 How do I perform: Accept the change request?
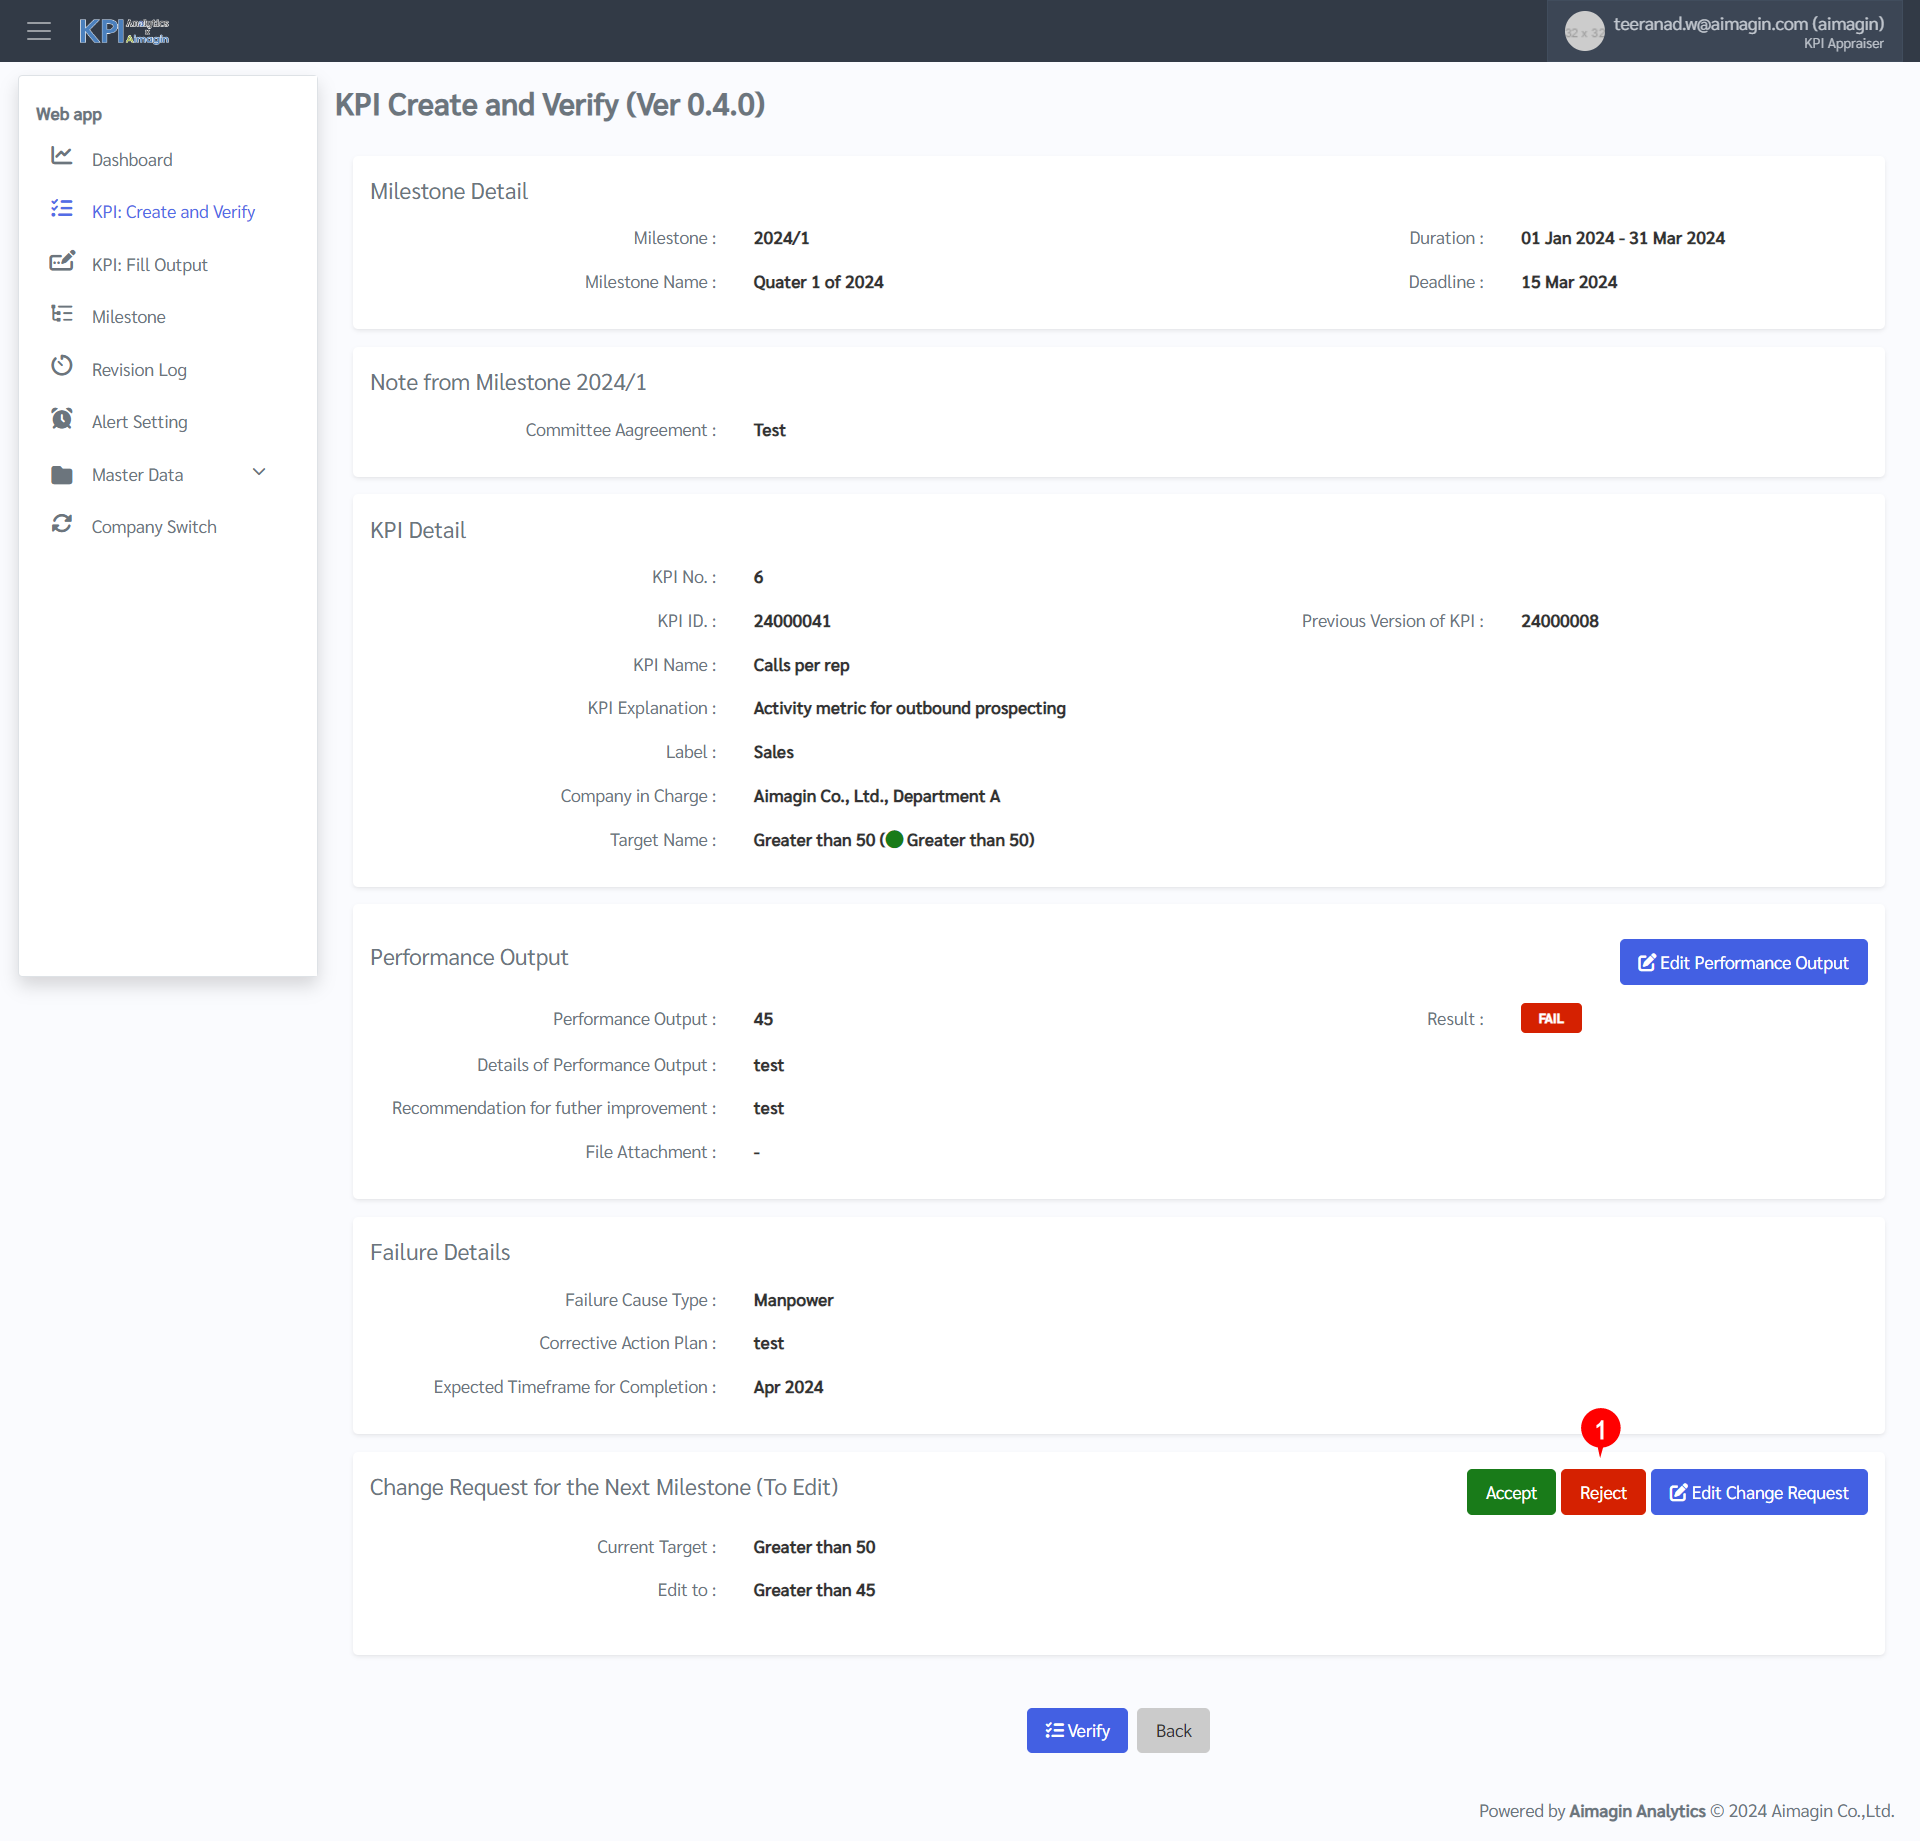click(x=1510, y=1492)
